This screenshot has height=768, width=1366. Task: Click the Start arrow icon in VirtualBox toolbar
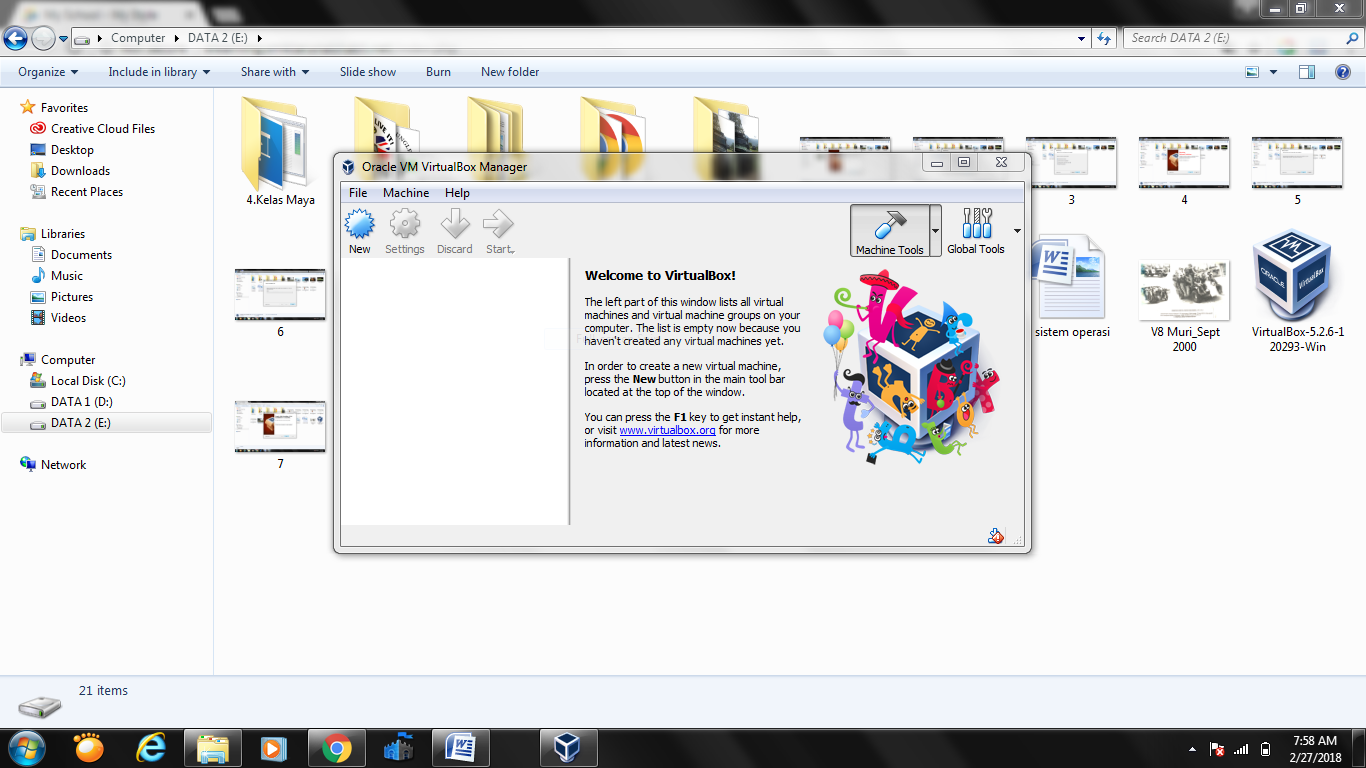point(499,232)
